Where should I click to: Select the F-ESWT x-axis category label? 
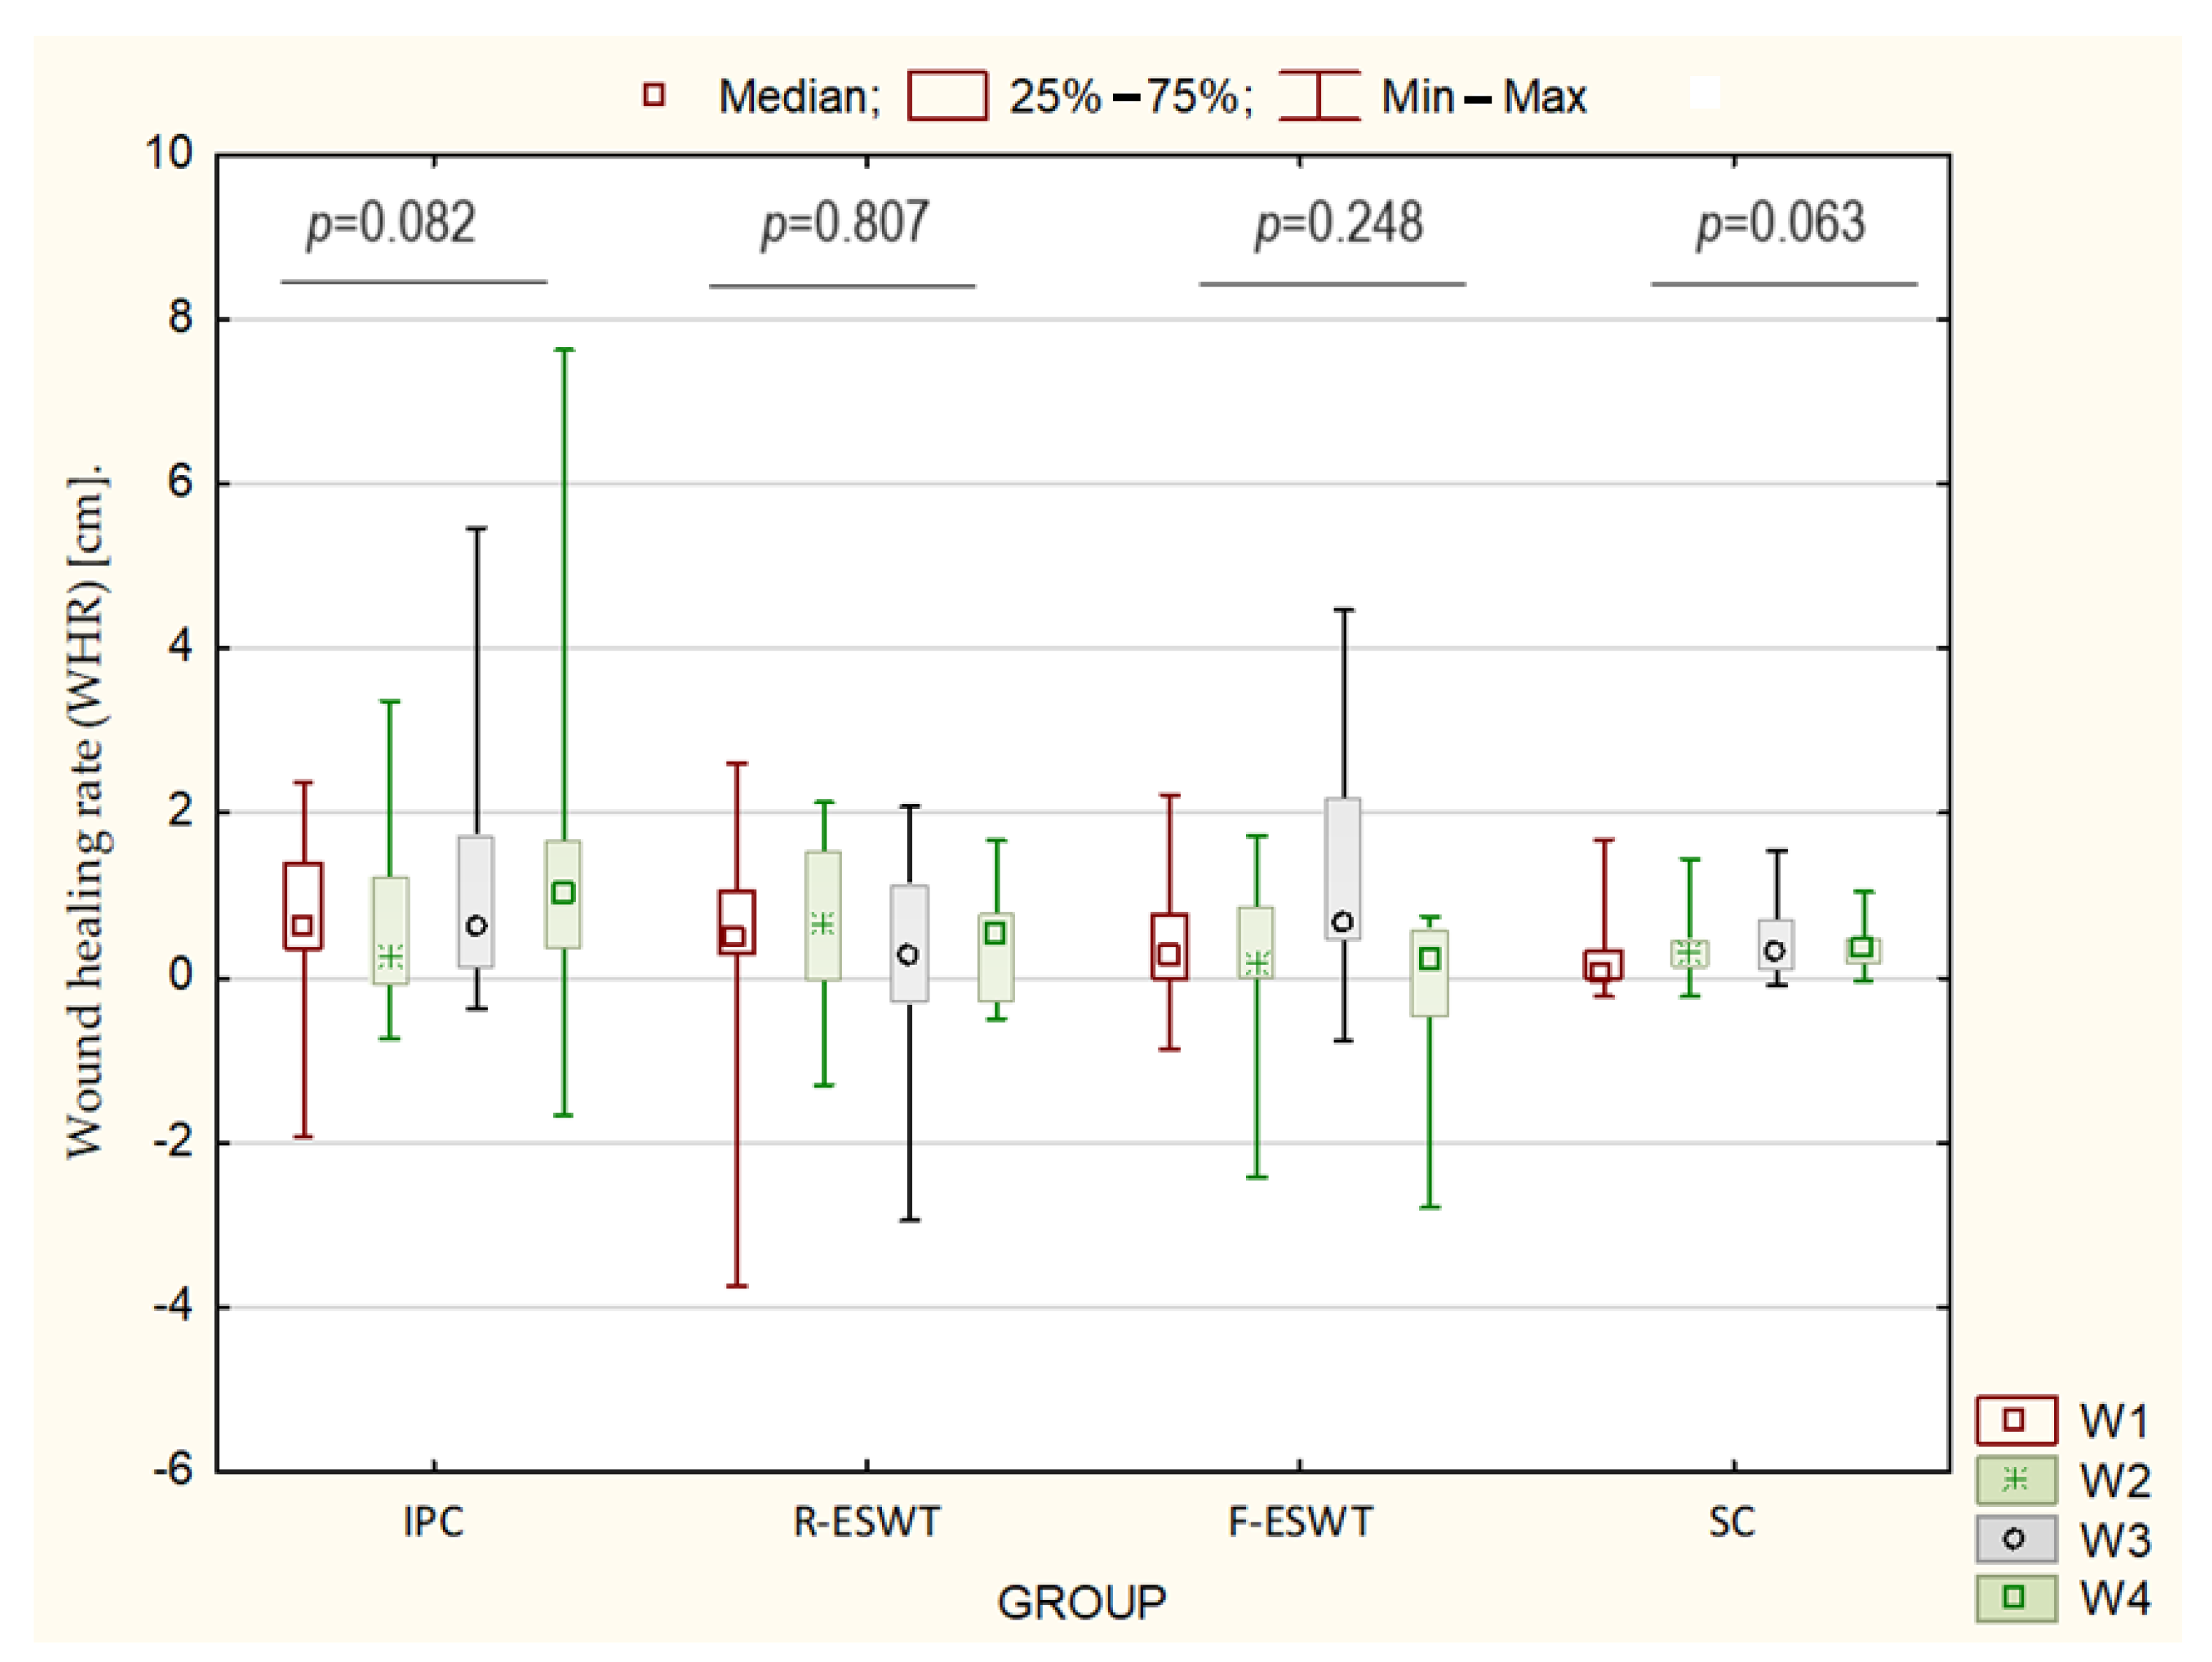coord(1300,1522)
